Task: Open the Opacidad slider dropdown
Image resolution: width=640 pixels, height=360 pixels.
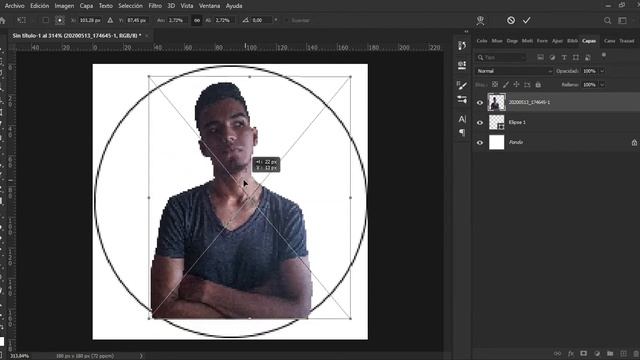Action: tap(602, 71)
